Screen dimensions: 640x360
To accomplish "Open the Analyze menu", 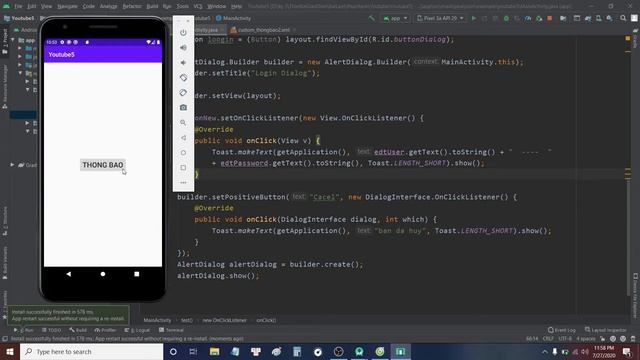I will point(109,7).
